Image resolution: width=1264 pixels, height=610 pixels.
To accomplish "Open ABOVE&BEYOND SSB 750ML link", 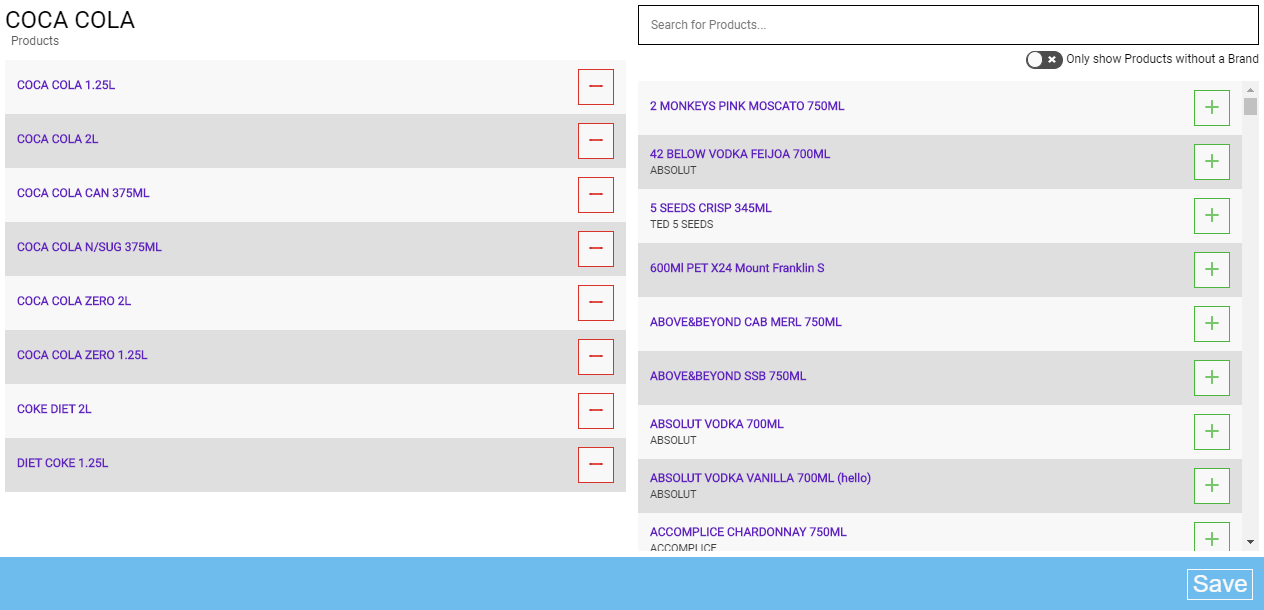I will [728, 376].
